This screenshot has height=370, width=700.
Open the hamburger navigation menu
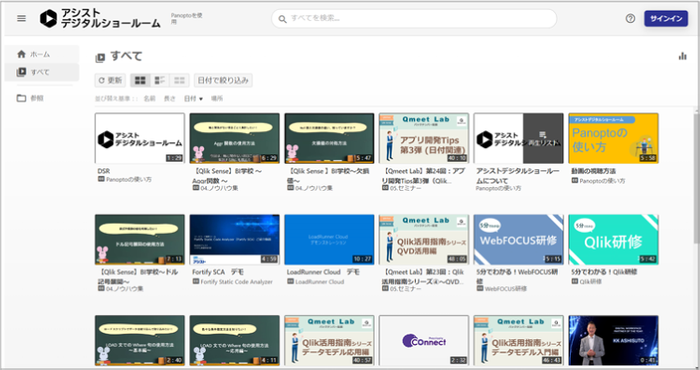(x=21, y=18)
